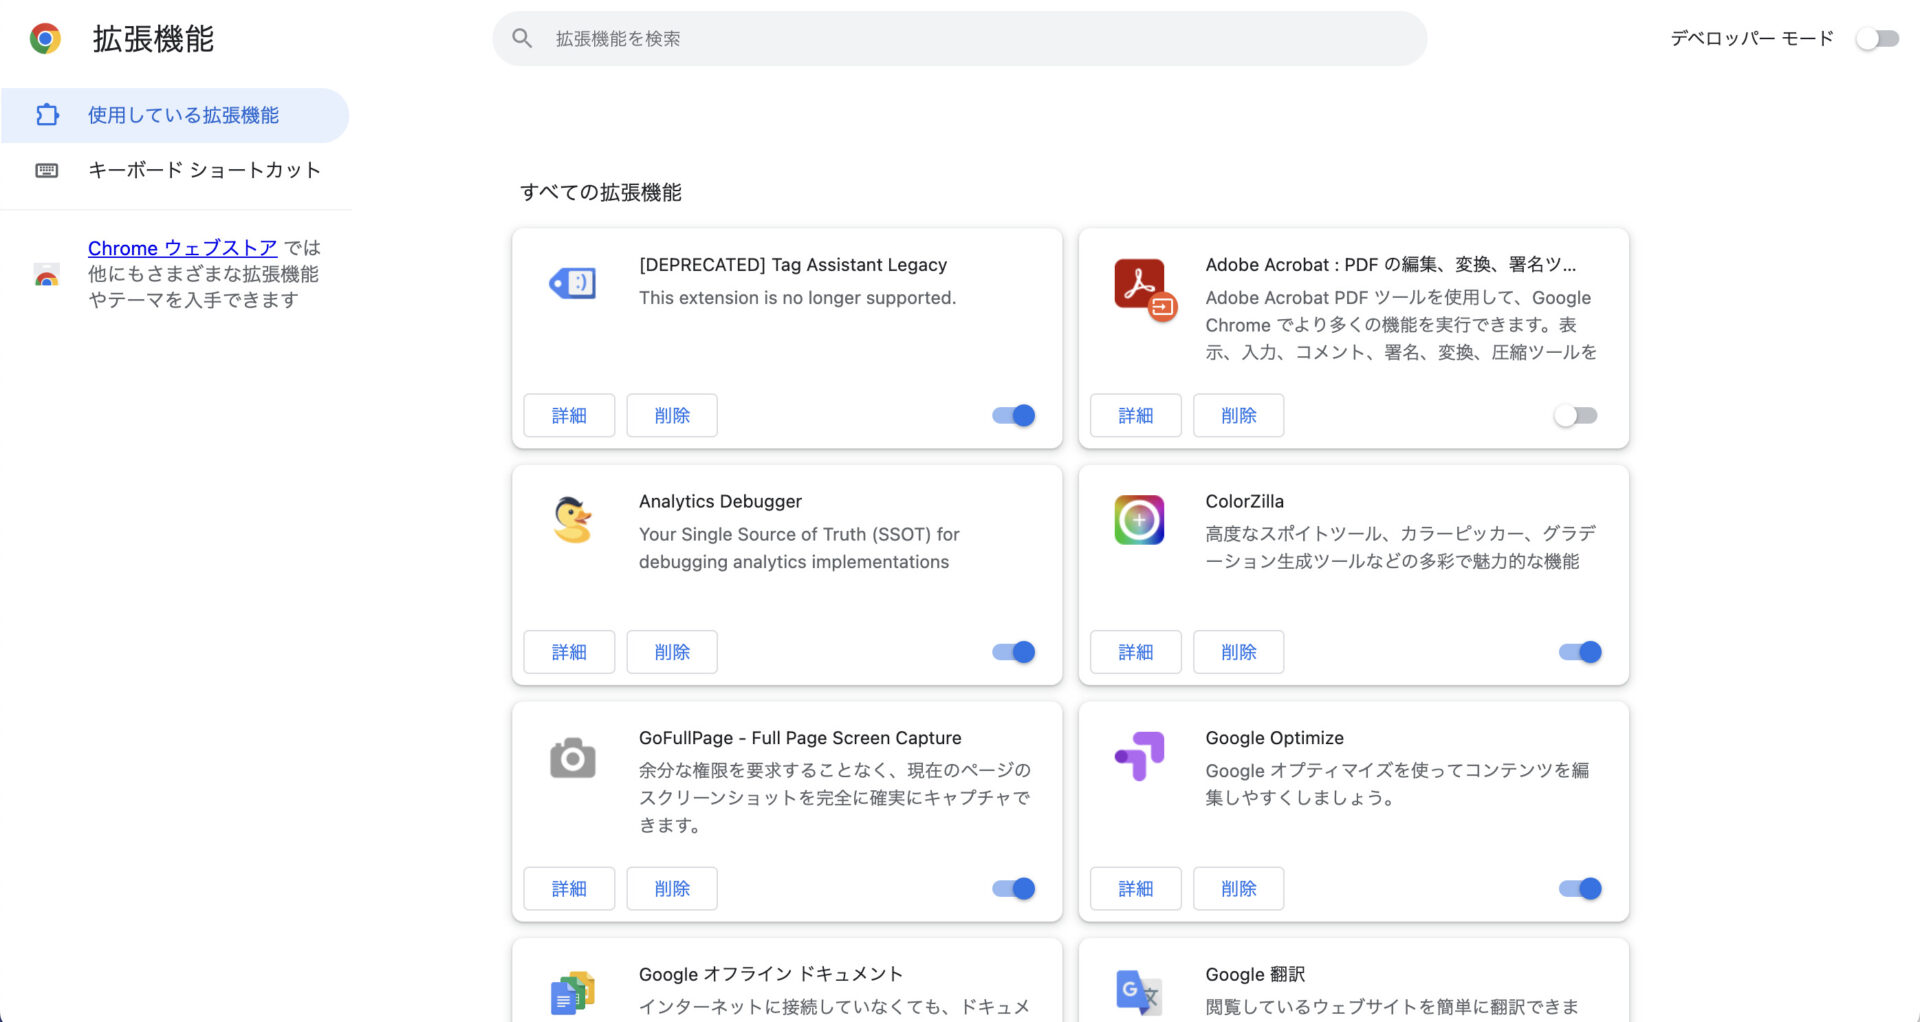
Task: Click the [DEPRECATED] Tag Assistant Legacy title
Action: 793,265
